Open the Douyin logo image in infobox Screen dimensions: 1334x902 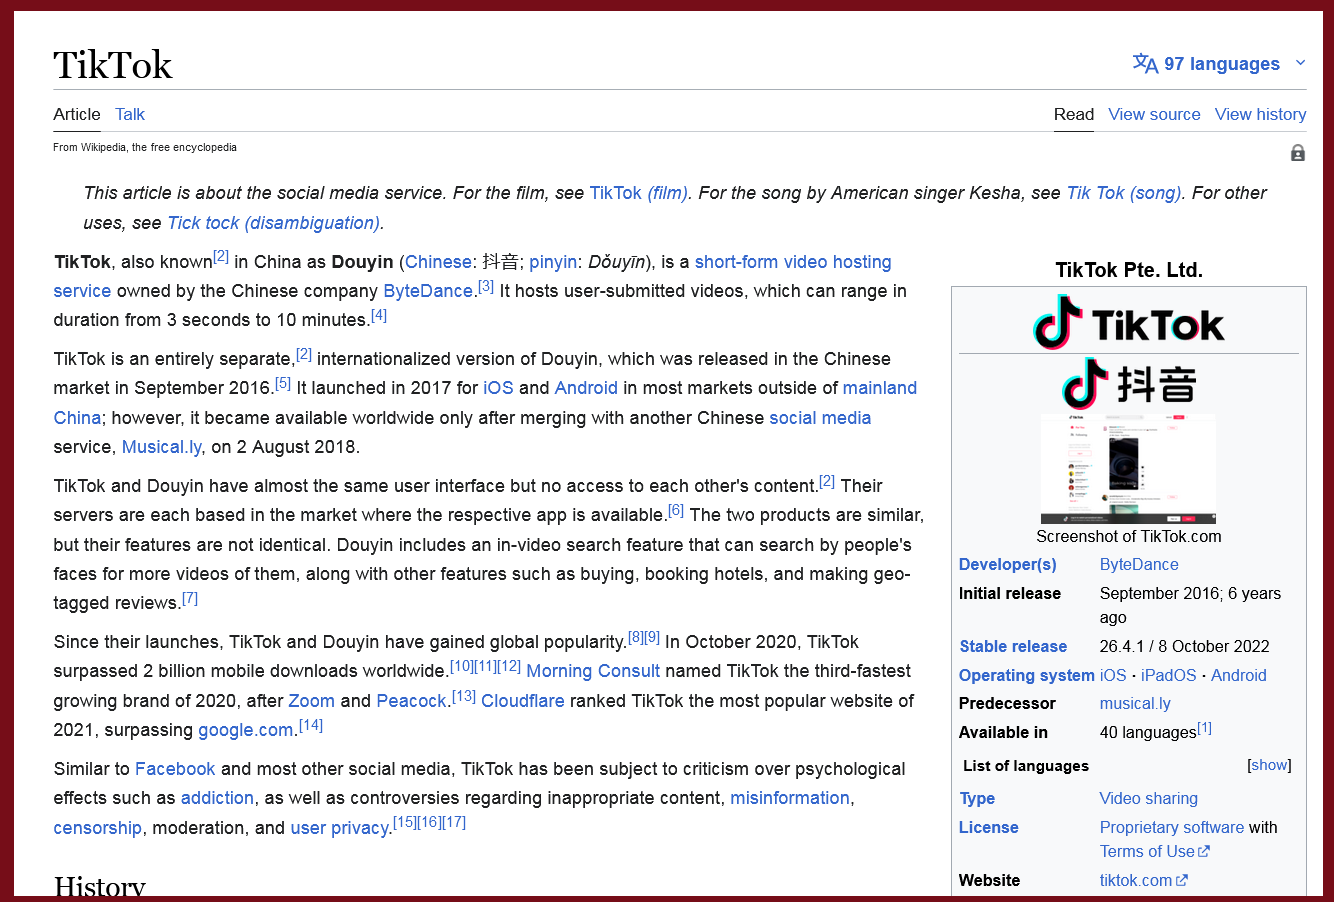pyautogui.click(x=1129, y=384)
